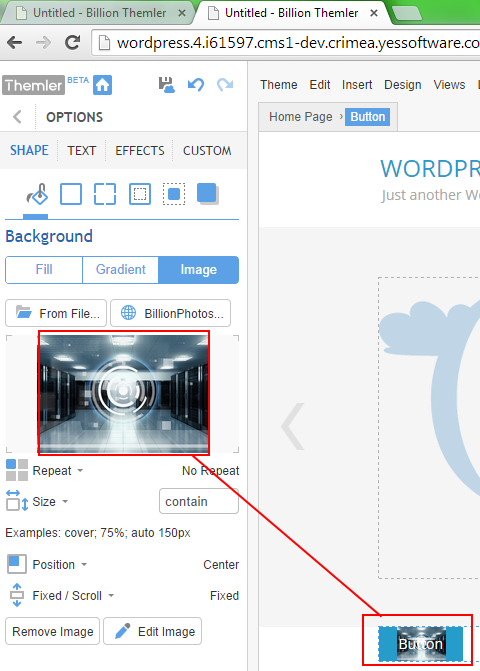Click the Themler home icon
Image resolution: width=480 pixels, height=671 pixels.
(x=103, y=85)
